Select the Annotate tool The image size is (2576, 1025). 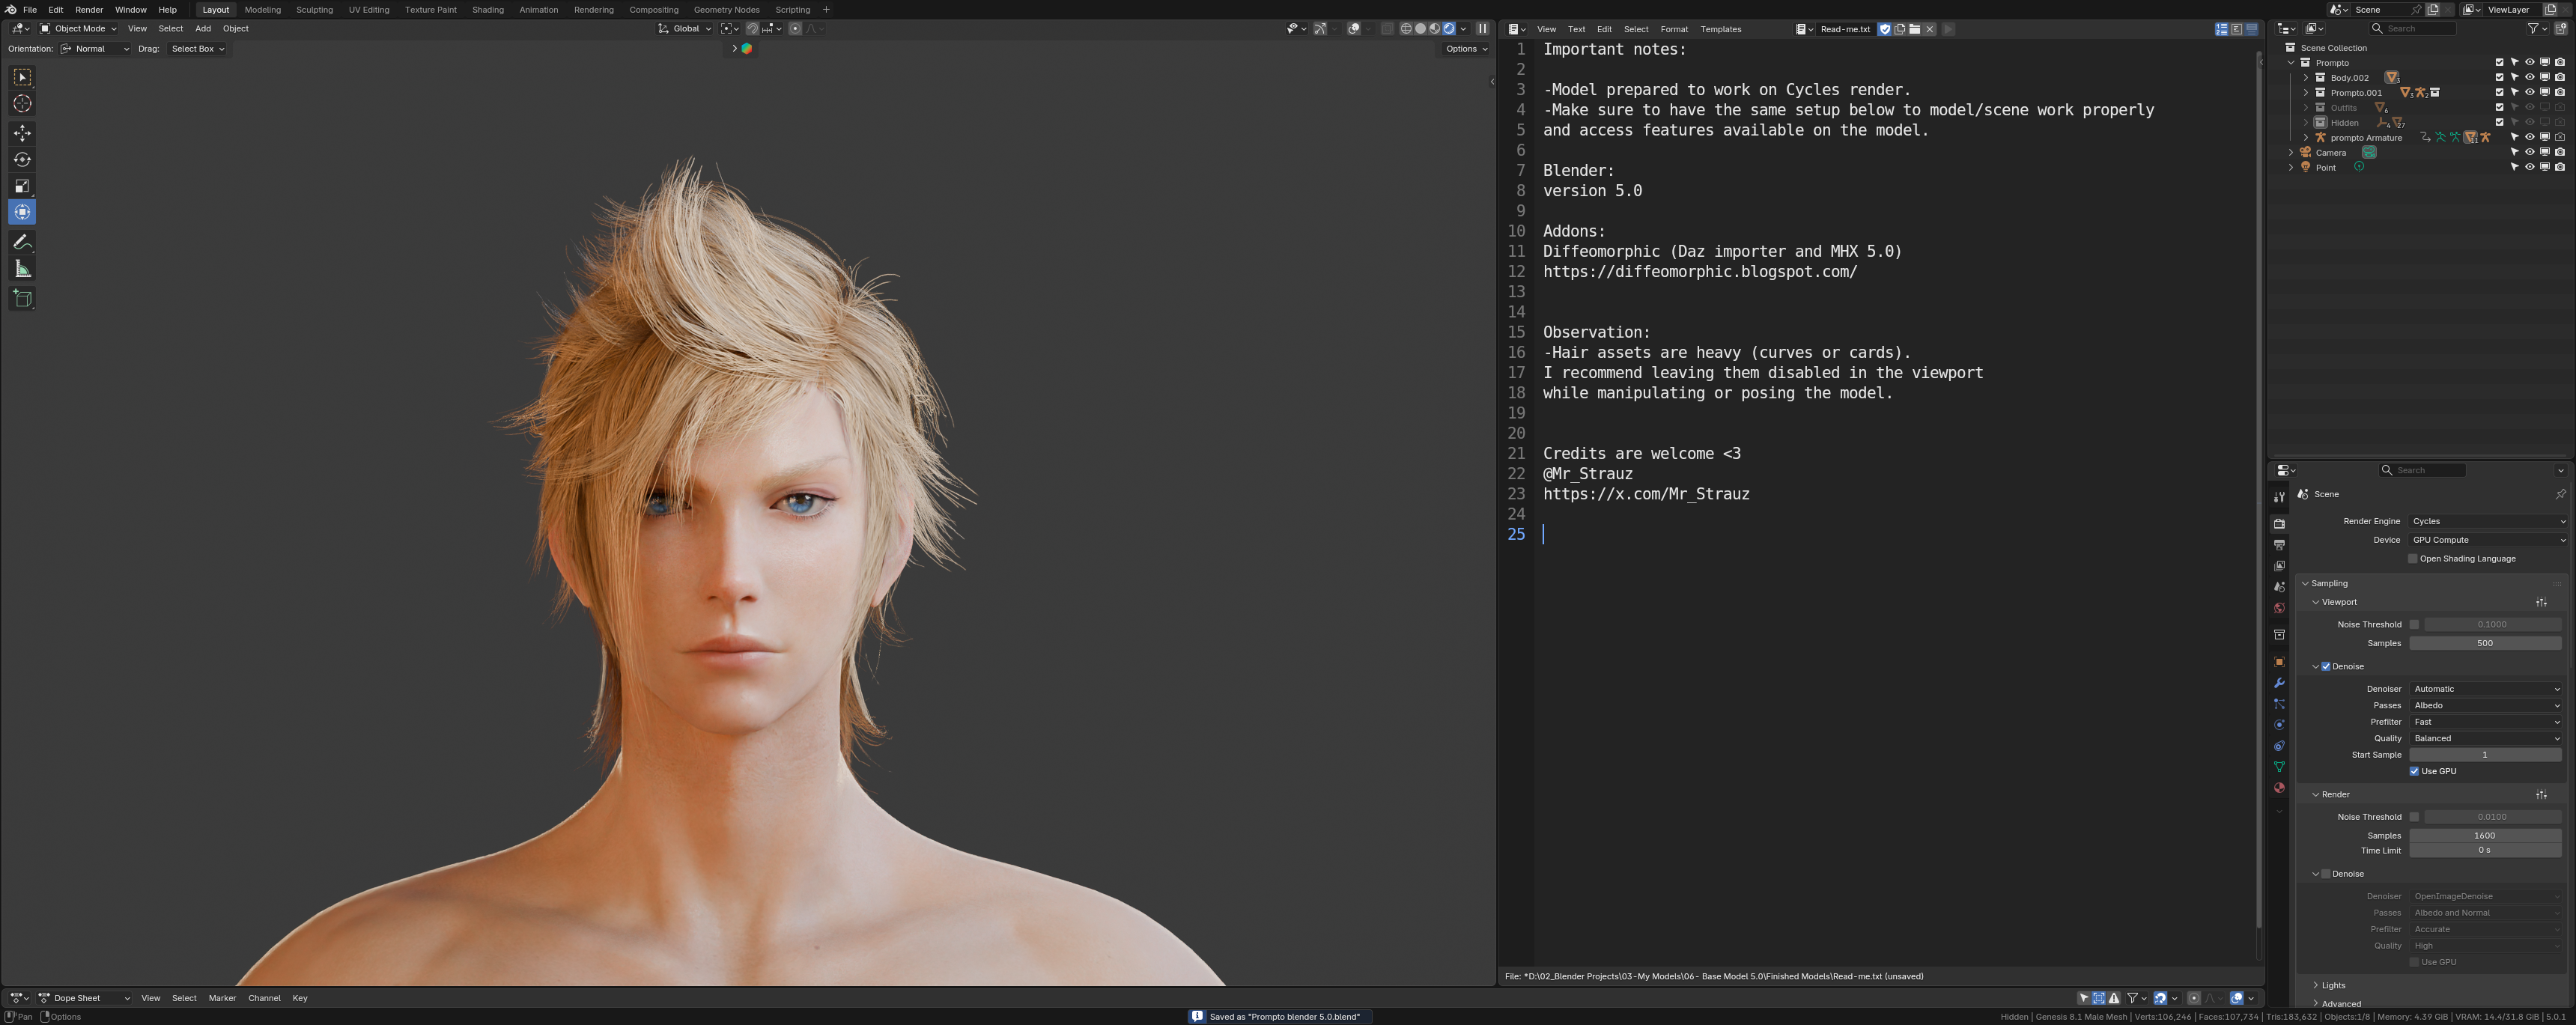click(22, 242)
